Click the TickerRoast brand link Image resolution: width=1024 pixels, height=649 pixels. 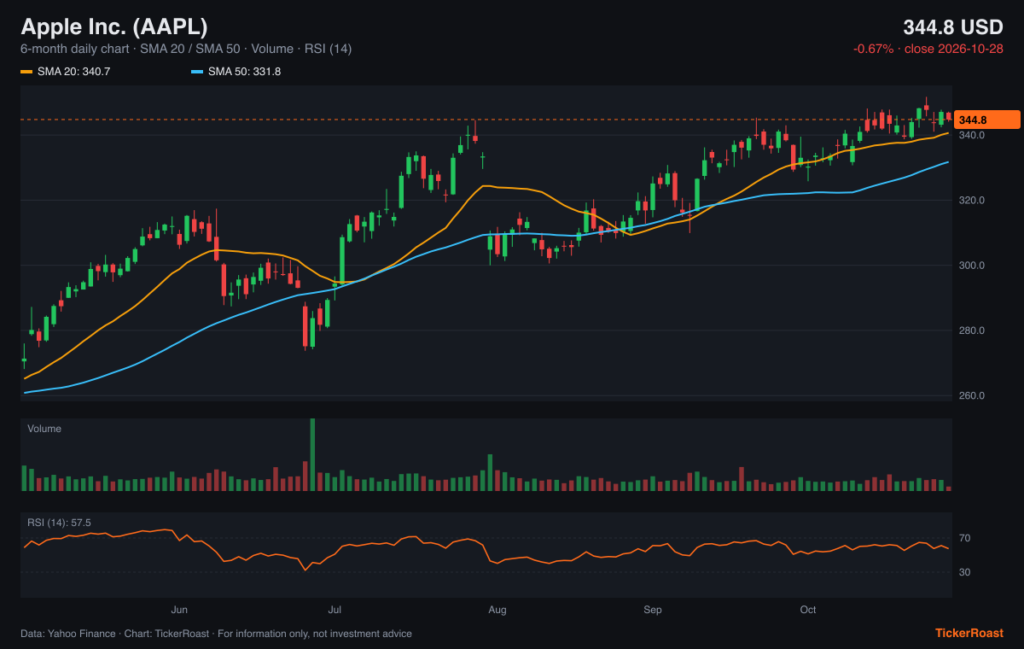point(969,633)
